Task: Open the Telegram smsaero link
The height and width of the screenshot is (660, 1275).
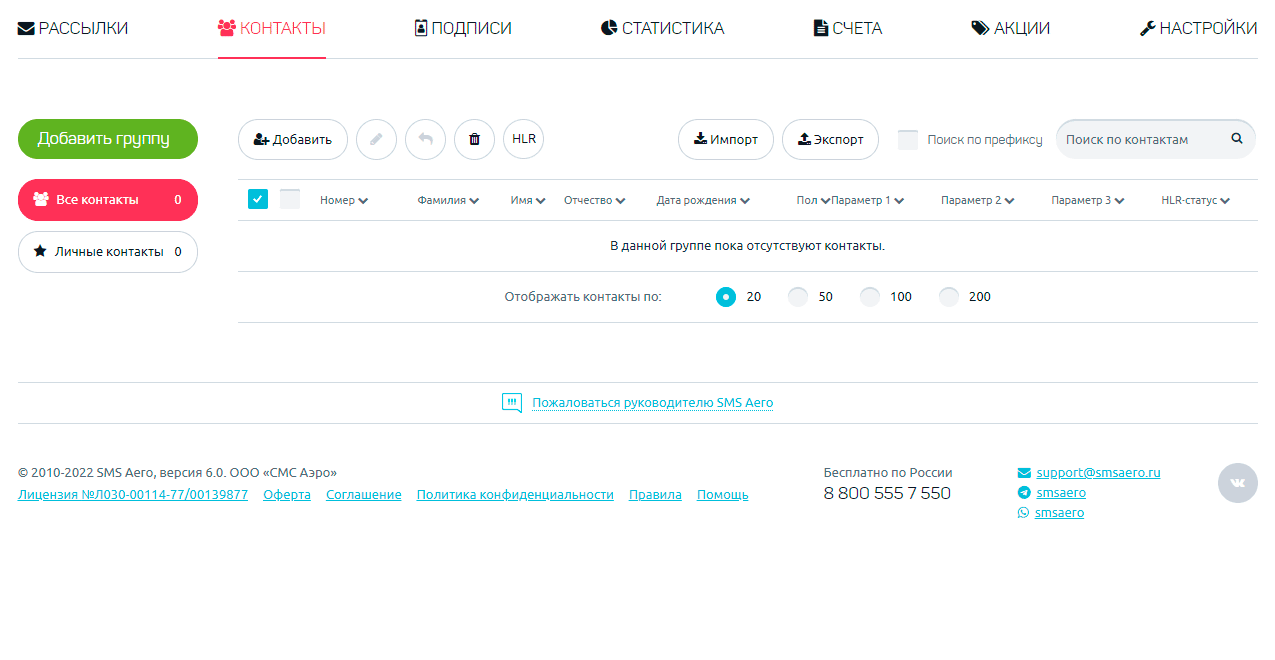Action: coord(1060,493)
